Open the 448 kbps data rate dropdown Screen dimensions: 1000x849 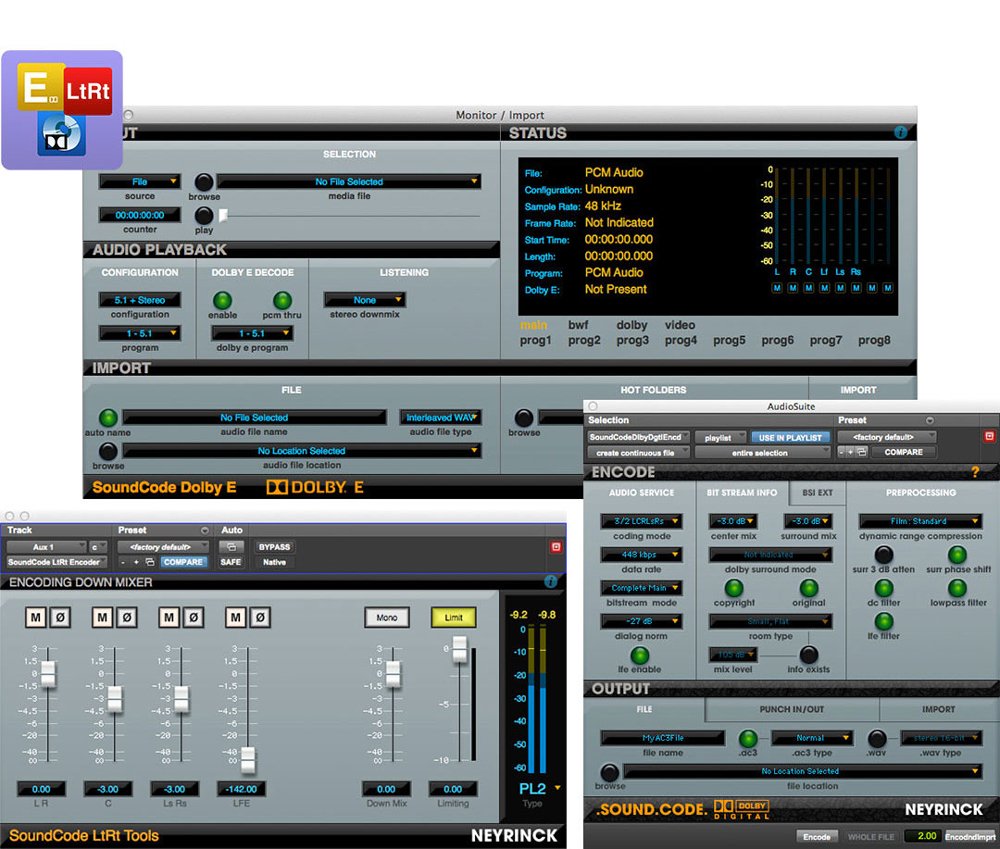pyautogui.click(x=641, y=554)
